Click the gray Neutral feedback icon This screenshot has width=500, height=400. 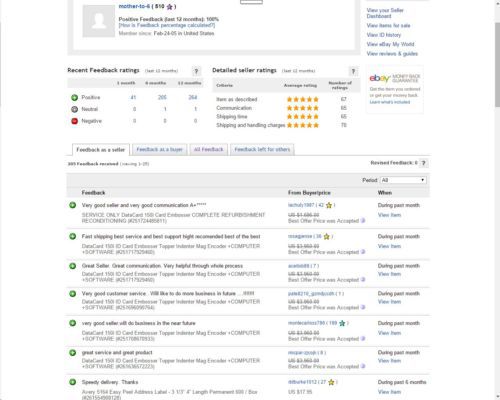click(74, 109)
